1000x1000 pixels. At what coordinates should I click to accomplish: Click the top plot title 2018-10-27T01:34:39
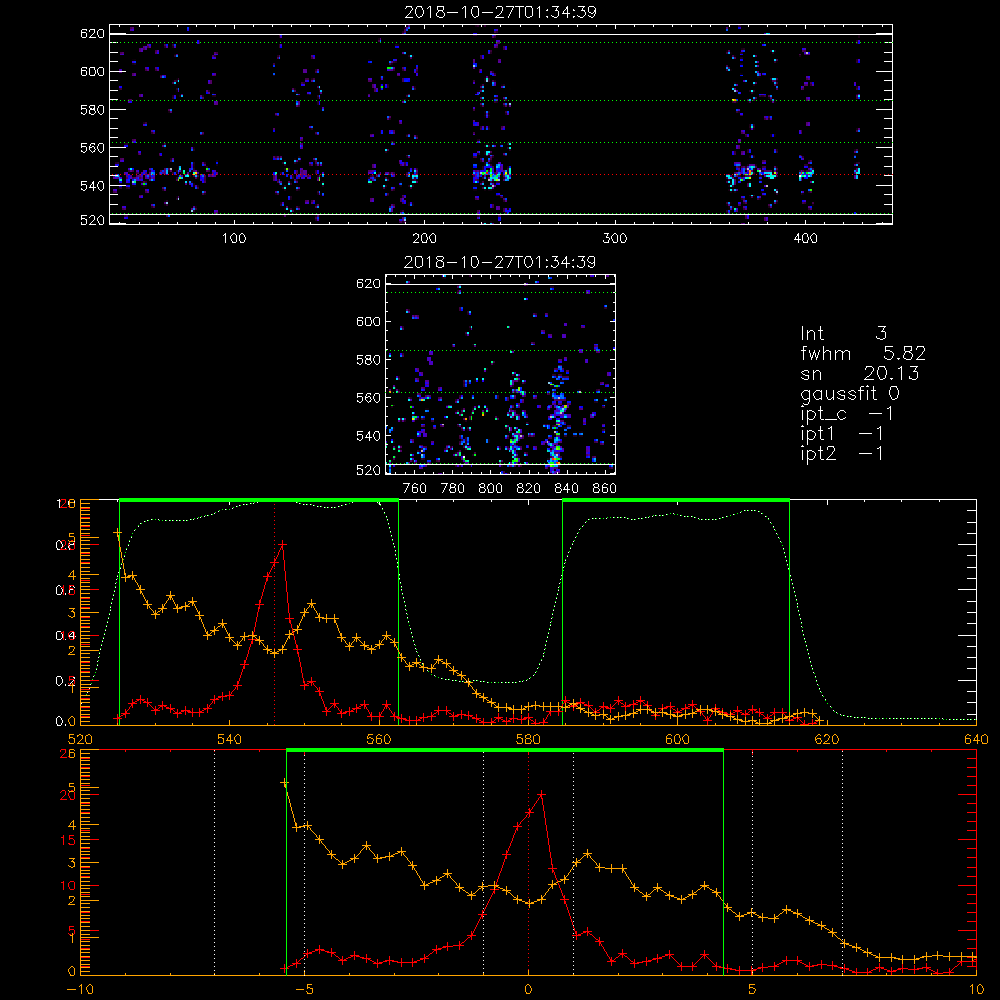click(x=500, y=12)
